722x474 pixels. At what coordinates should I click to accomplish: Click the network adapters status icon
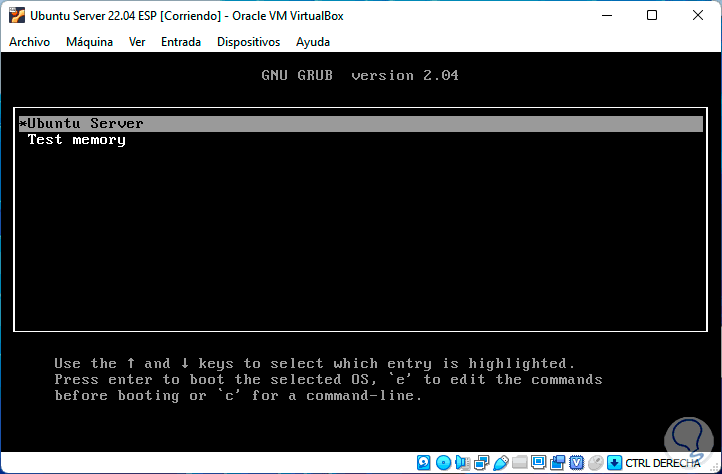[482, 462]
